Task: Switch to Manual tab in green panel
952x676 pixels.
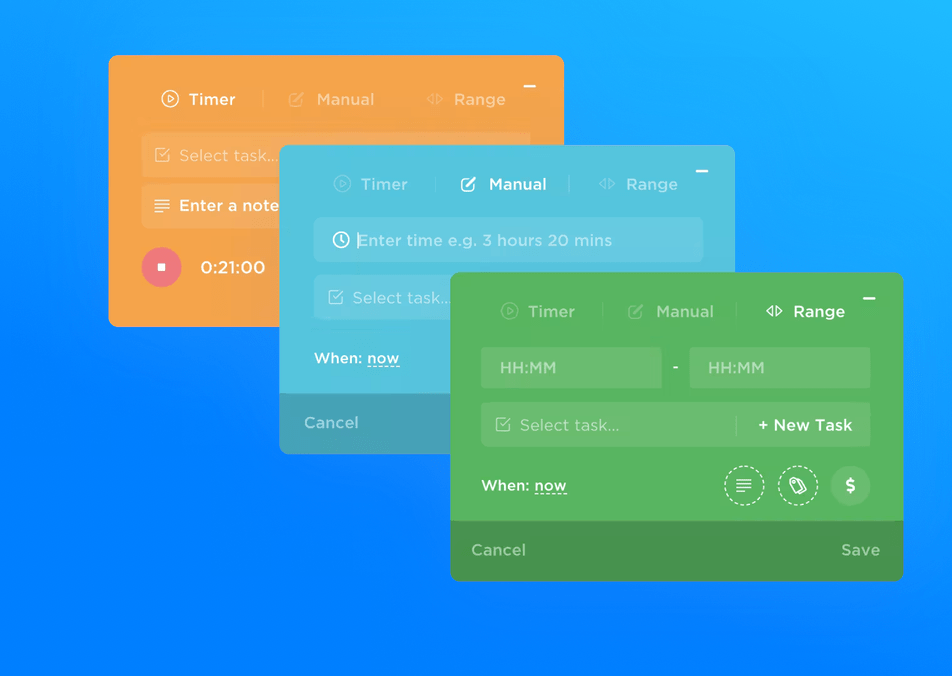Action: (670, 312)
